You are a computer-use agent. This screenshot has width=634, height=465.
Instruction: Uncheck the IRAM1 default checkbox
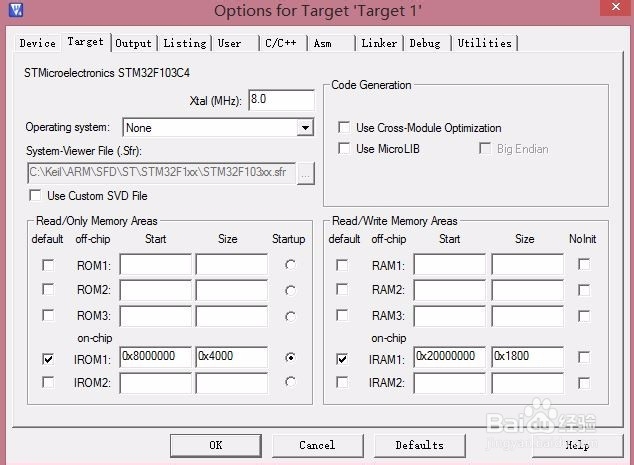[342, 359]
